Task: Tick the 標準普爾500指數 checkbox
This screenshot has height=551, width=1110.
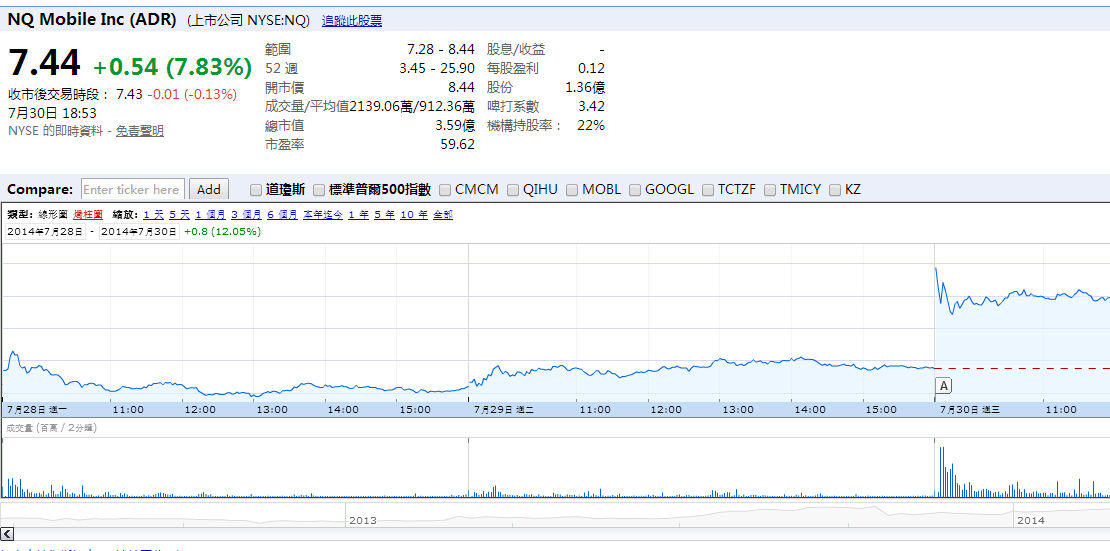Action: click(319, 190)
